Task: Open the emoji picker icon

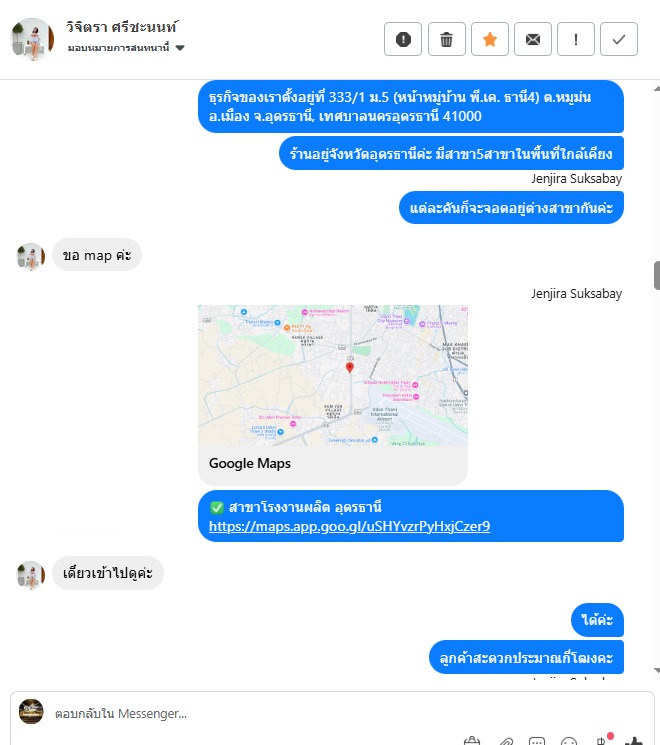Action: coord(569,741)
